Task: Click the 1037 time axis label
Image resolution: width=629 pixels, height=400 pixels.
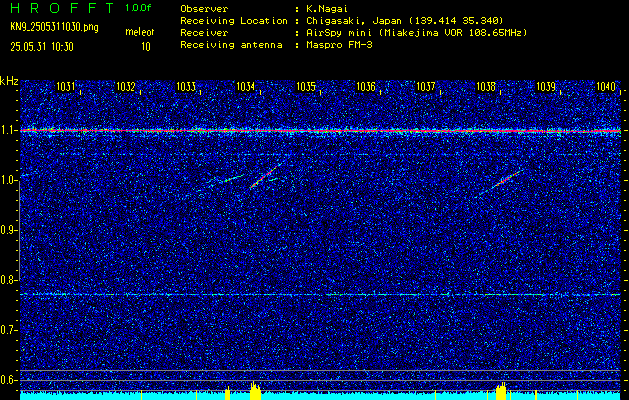Action: 426,86
